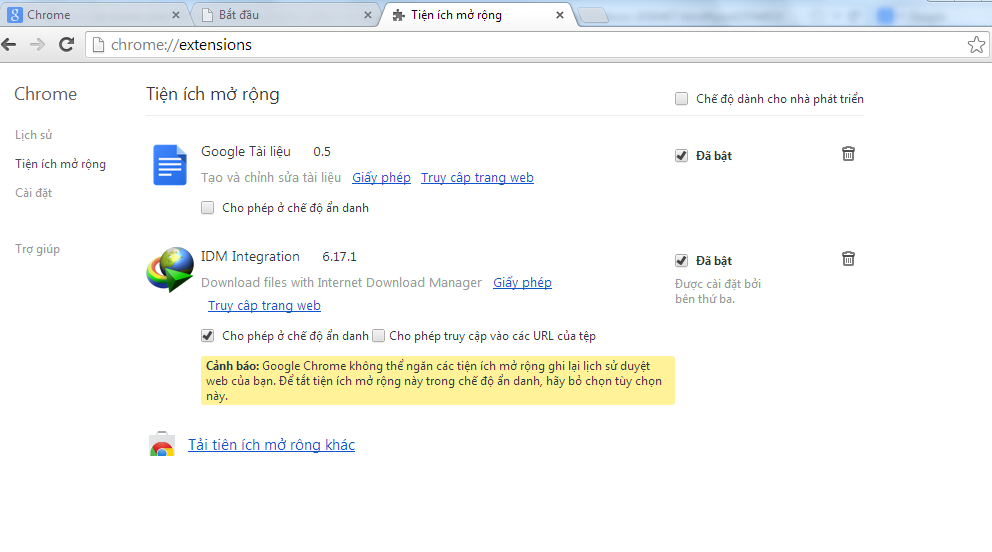Click the IDM Integration extension name
The width and height of the screenshot is (992, 552).
point(251,257)
